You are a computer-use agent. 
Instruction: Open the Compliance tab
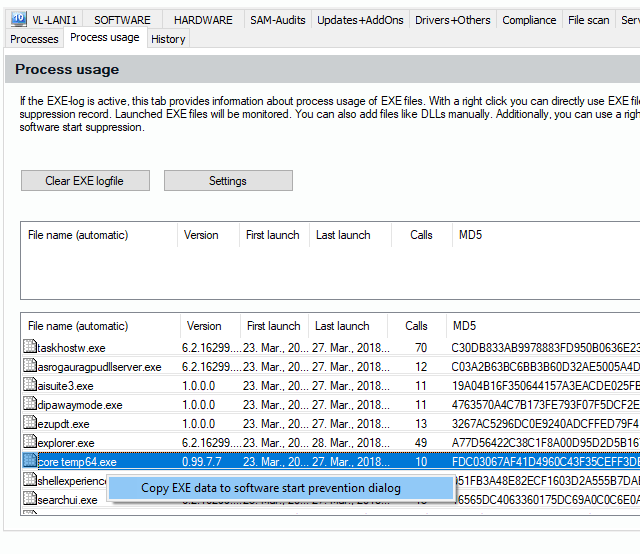[x=529, y=20]
